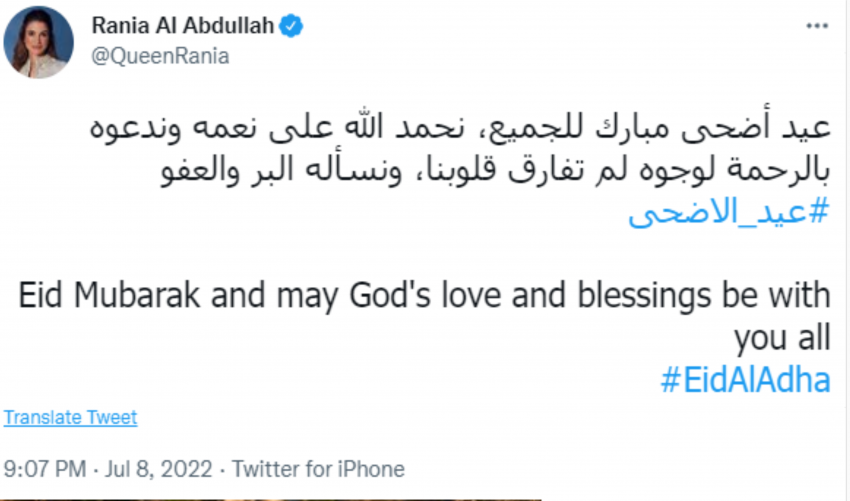
Task: Click the Arabic #عيد_الاضحى hashtag
Action: point(729,213)
